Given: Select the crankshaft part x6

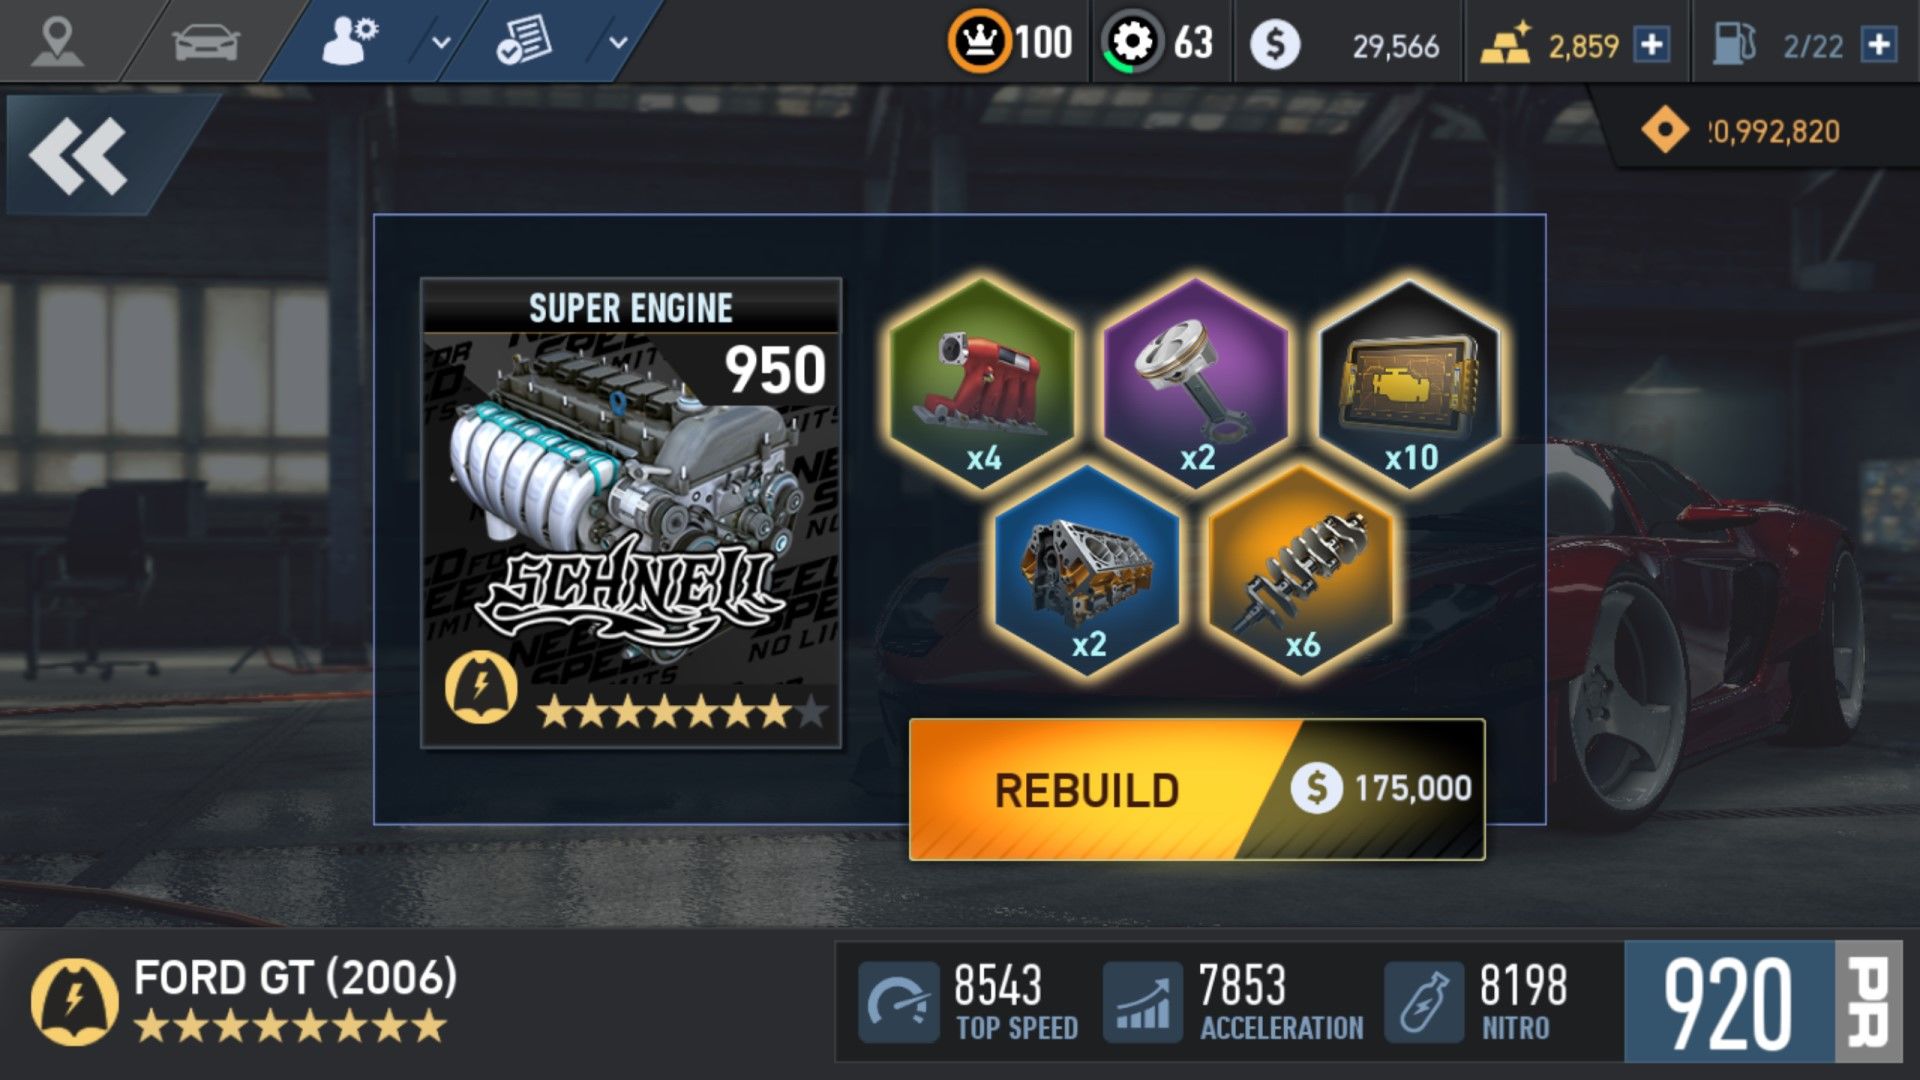Looking at the screenshot, I should click(x=1303, y=570).
